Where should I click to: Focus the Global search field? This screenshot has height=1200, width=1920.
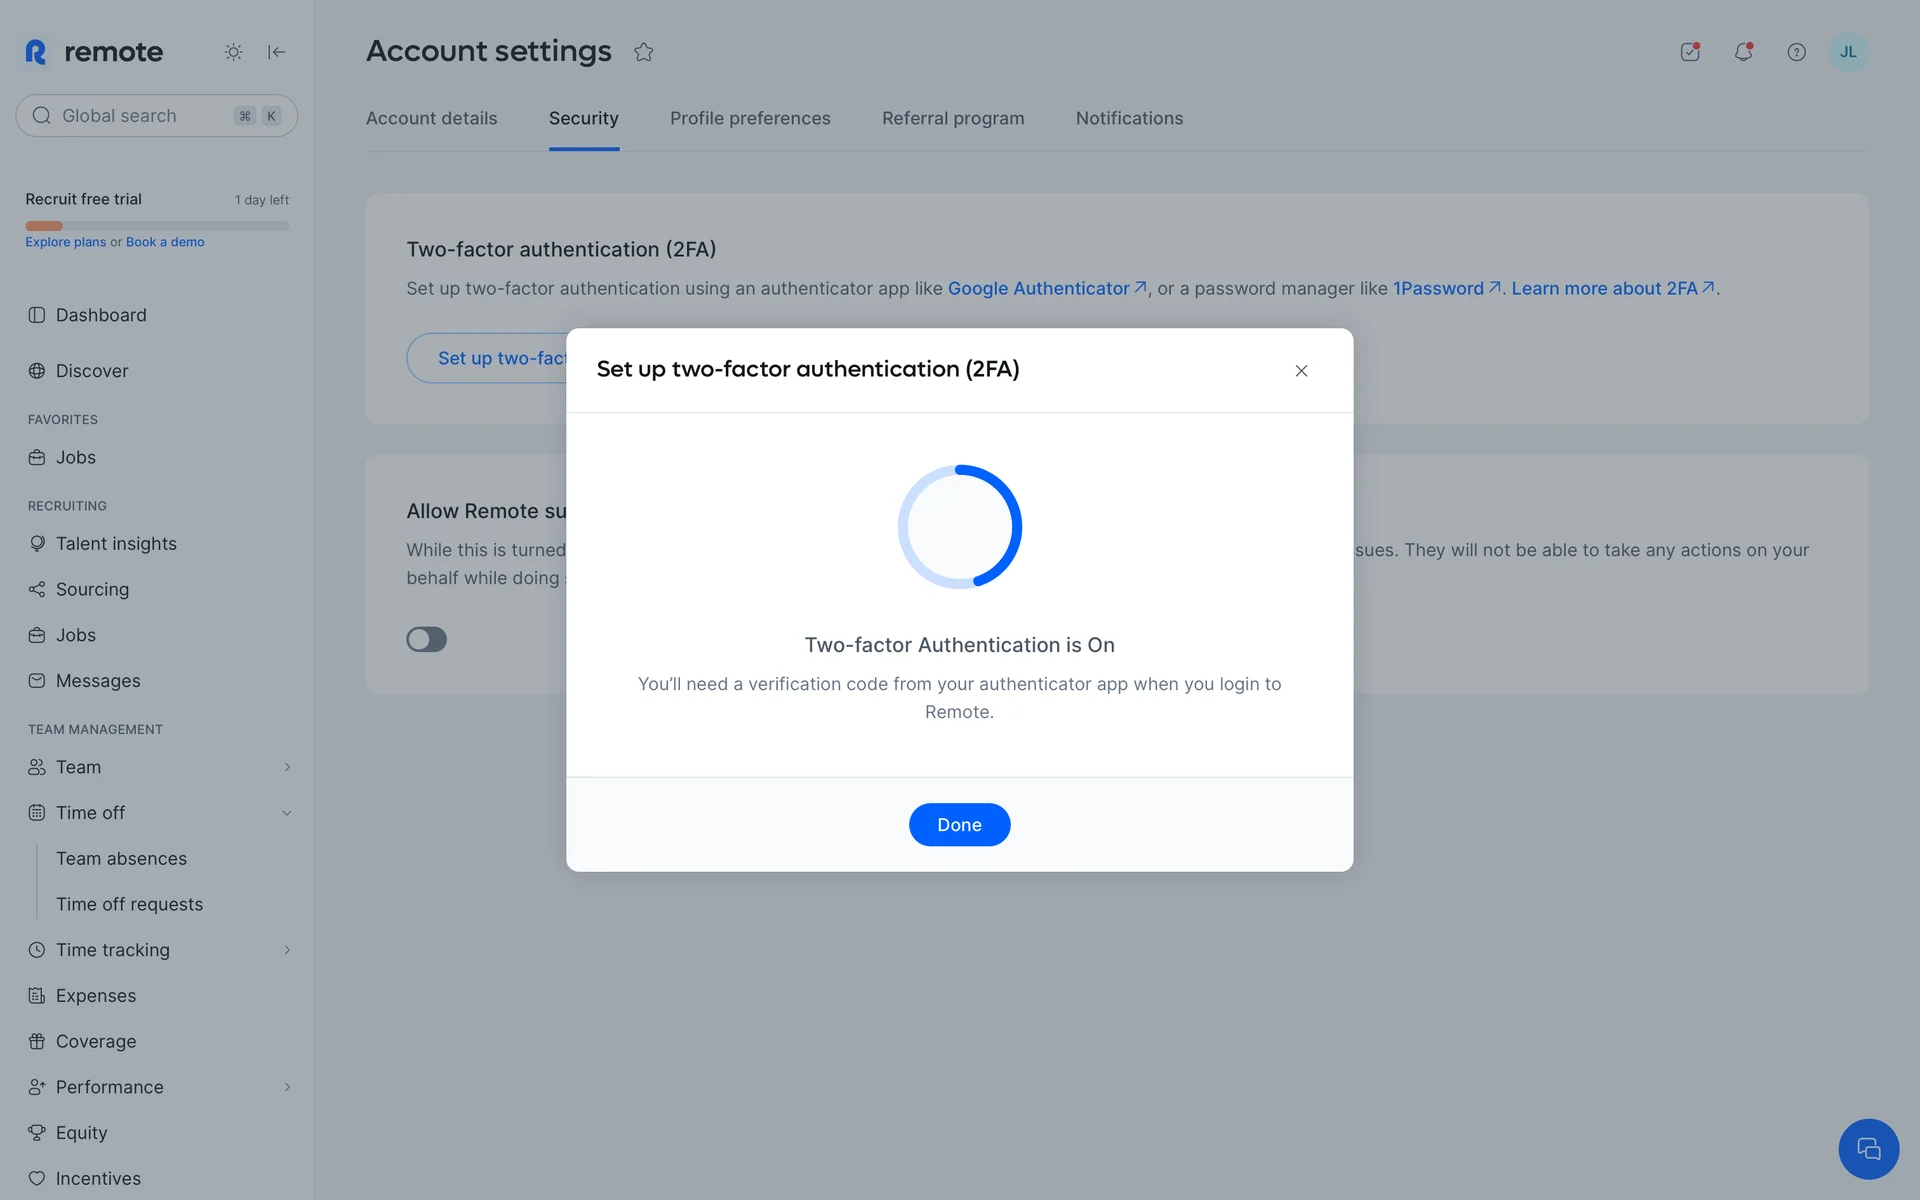coord(140,116)
